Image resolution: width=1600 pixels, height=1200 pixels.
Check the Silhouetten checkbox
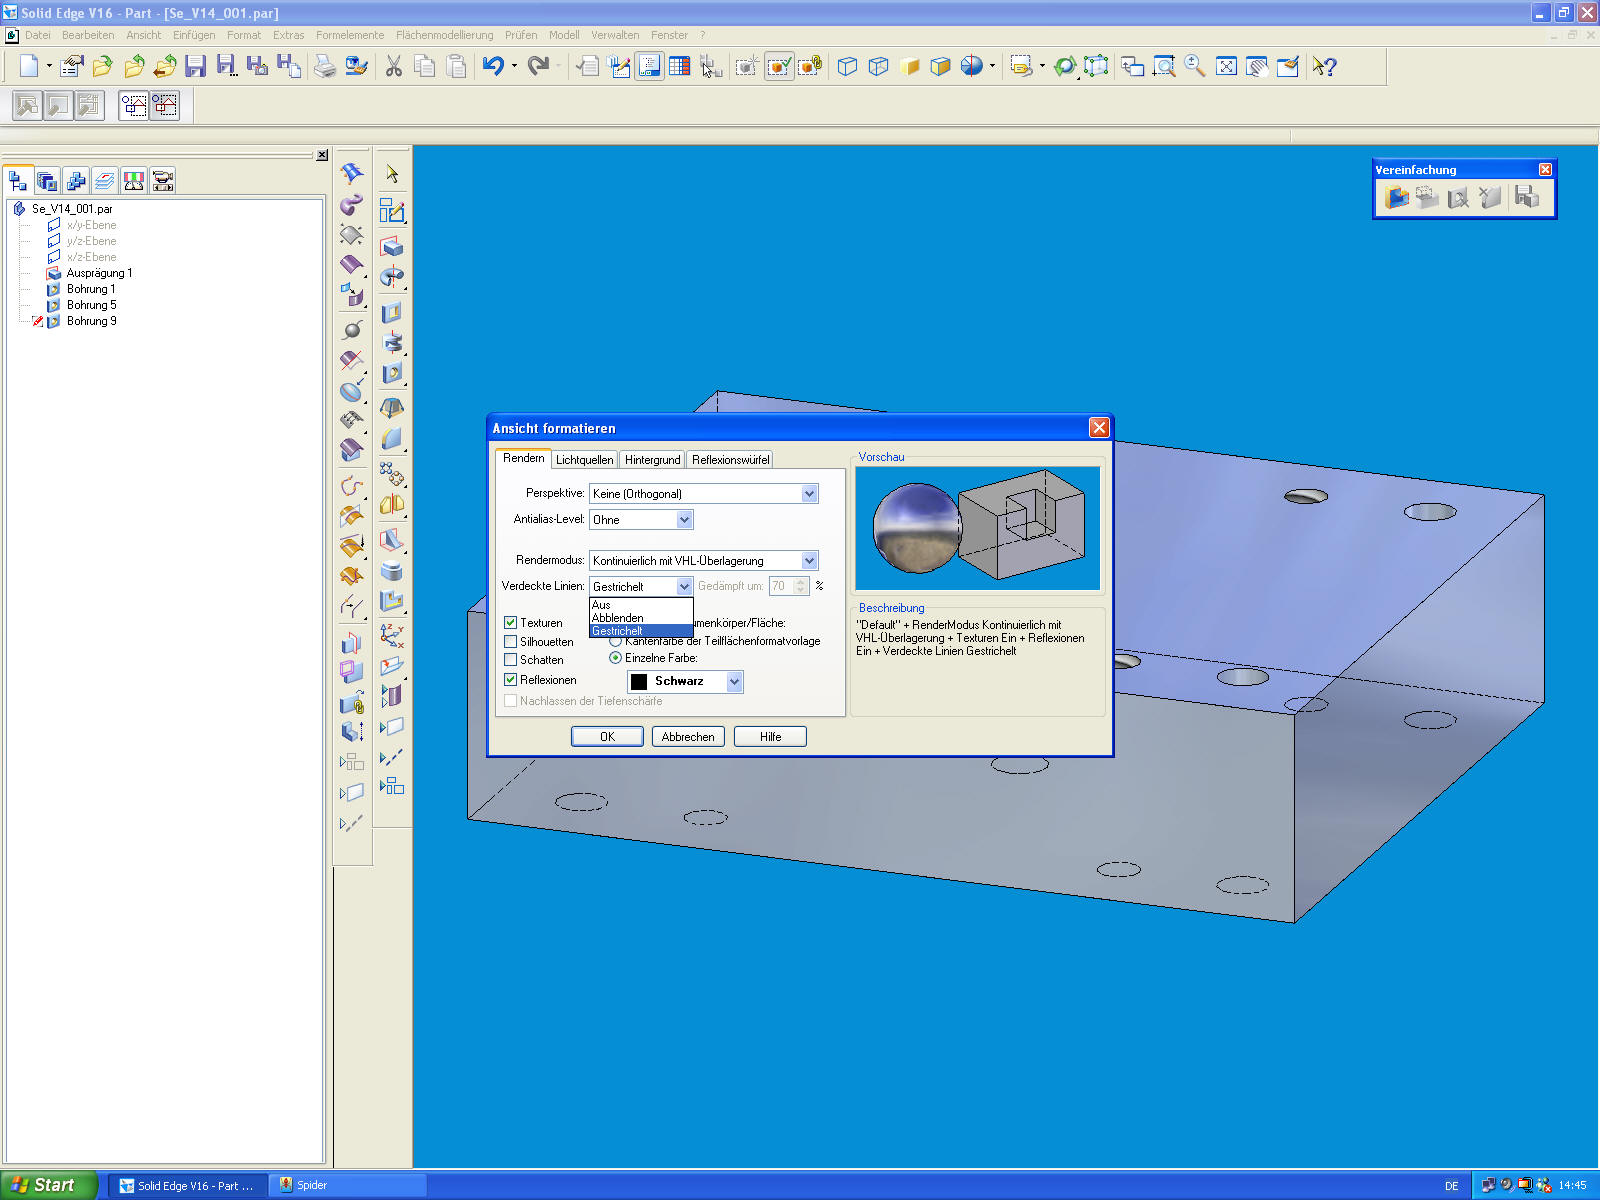[510, 641]
